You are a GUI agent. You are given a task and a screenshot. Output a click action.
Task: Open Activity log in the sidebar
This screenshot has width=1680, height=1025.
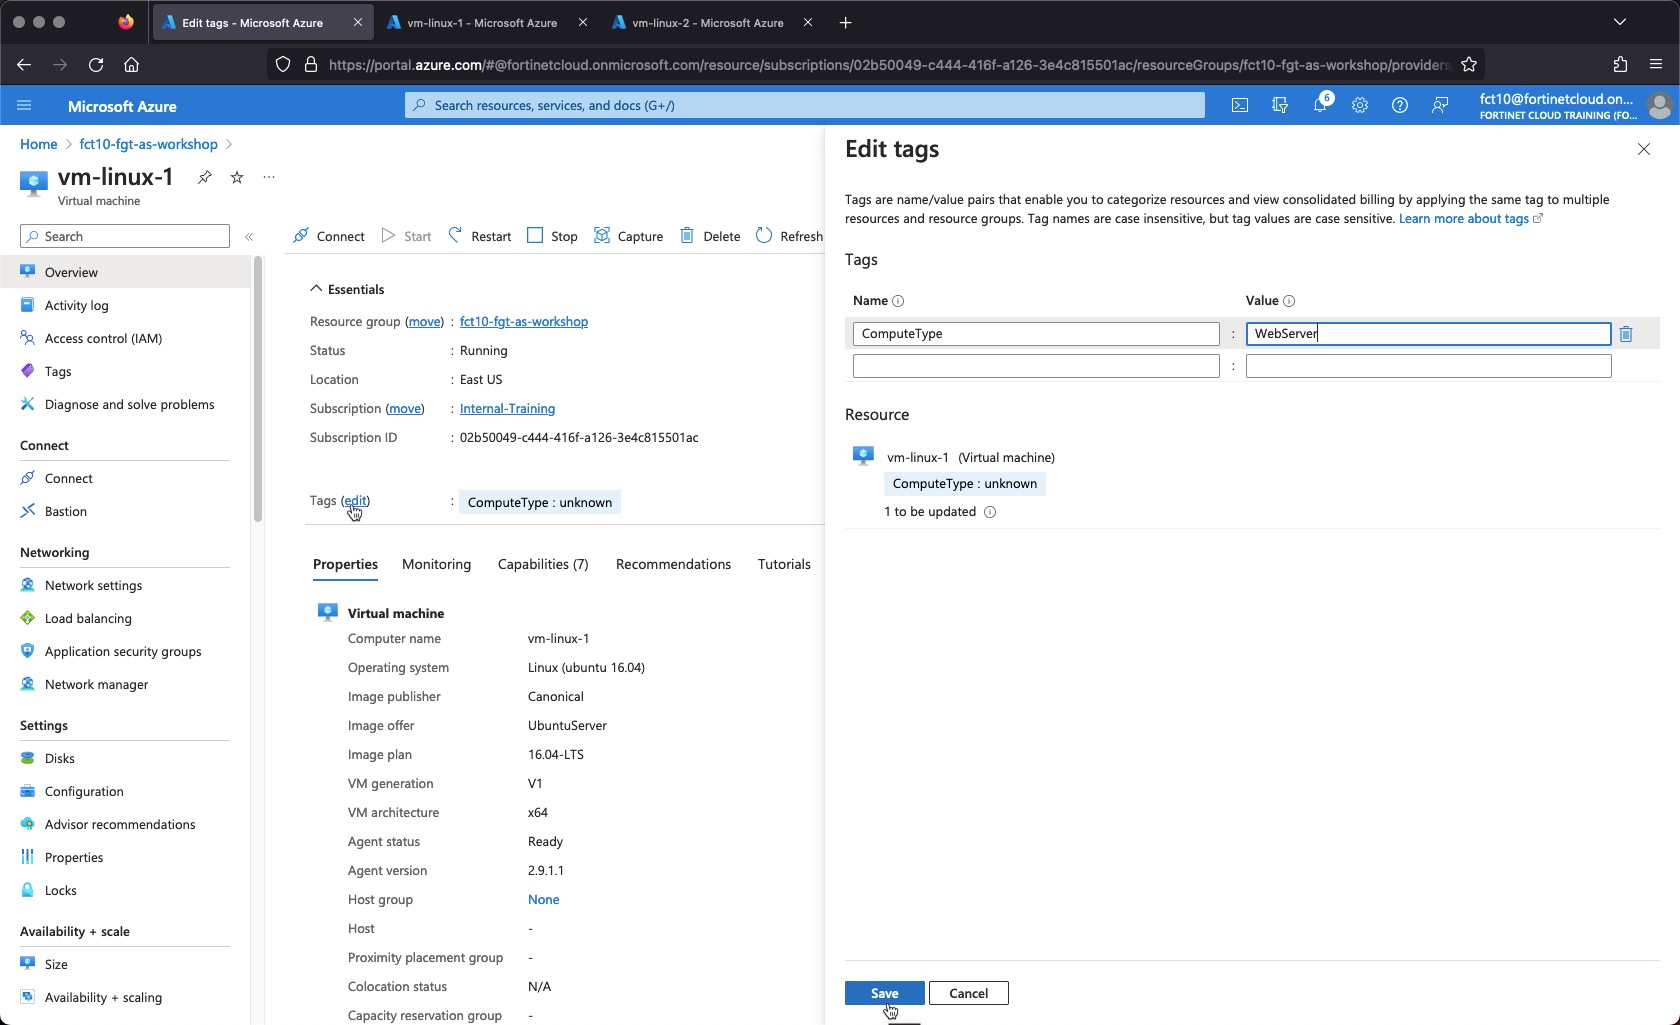pyautogui.click(x=125, y=306)
